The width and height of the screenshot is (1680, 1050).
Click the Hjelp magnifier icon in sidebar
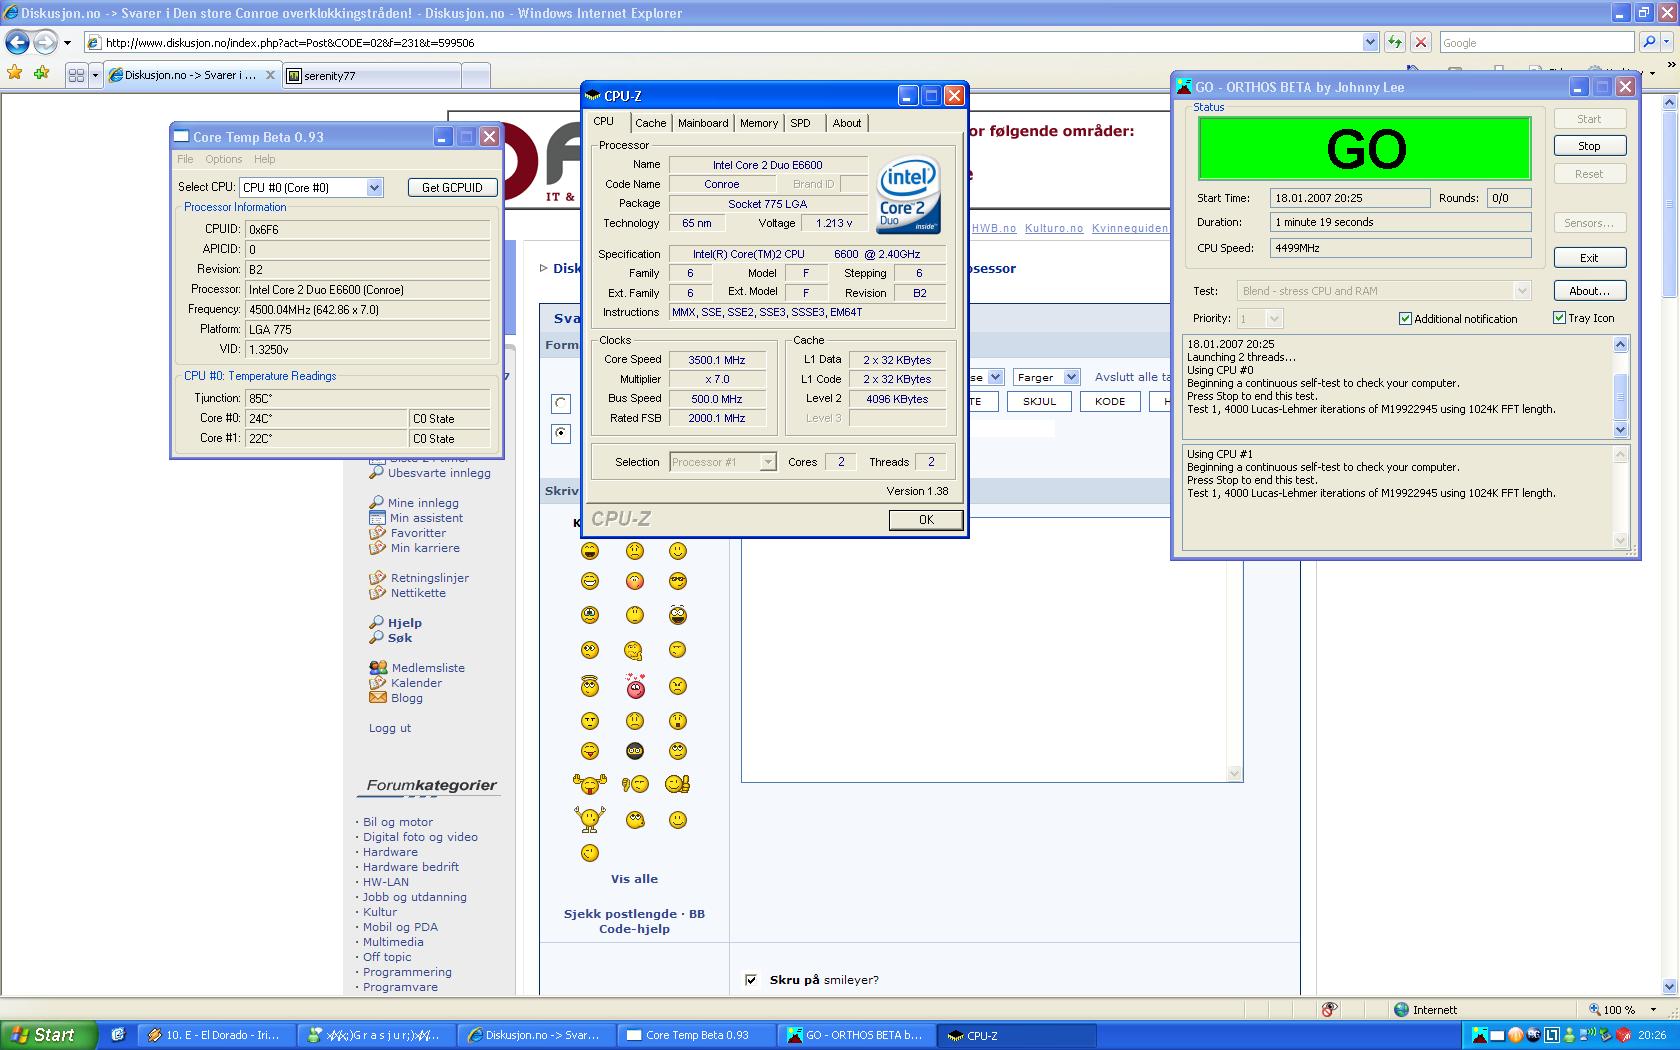(376, 622)
